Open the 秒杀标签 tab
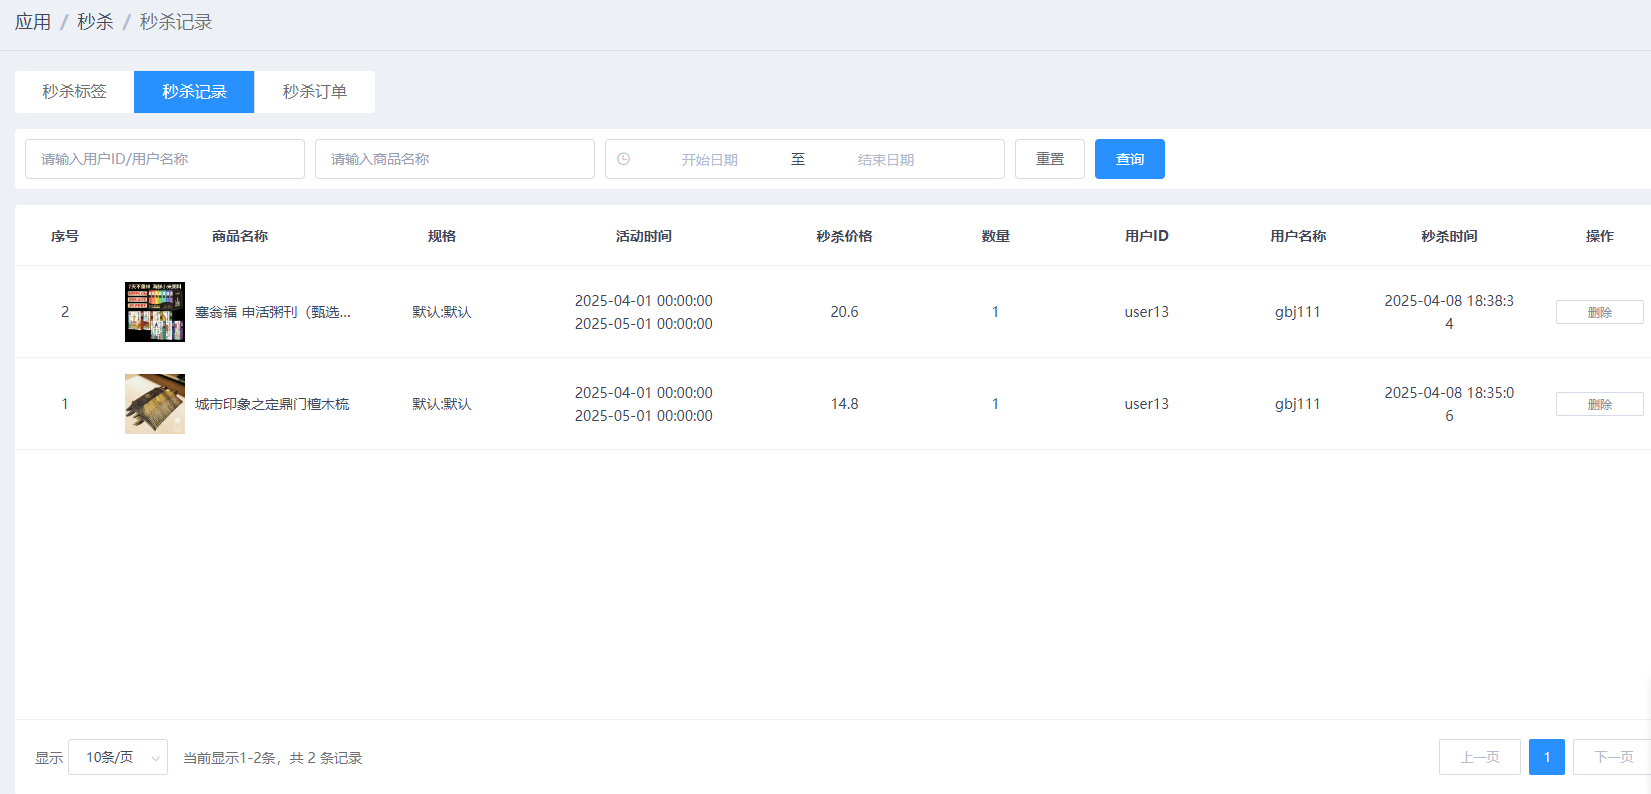The width and height of the screenshot is (1651, 794). pyautogui.click(x=74, y=92)
